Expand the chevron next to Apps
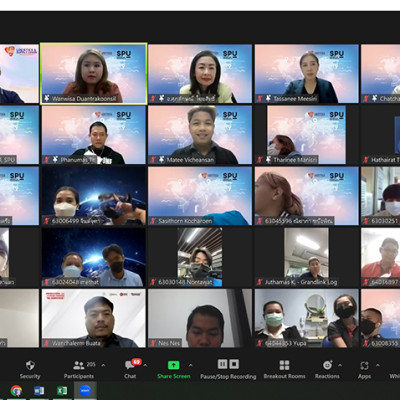The width and height of the screenshot is (400, 400). click(x=378, y=365)
